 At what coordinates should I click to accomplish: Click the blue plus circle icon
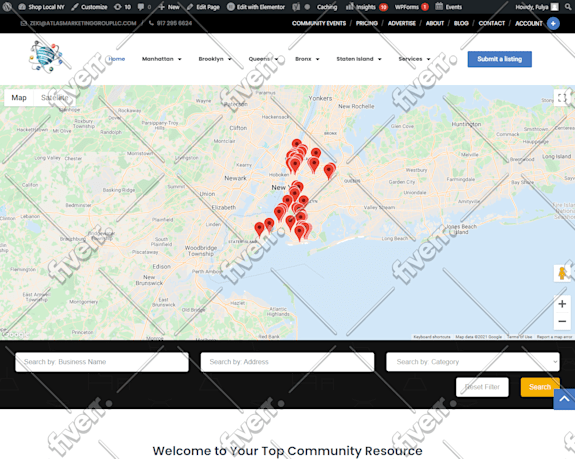point(553,23)
